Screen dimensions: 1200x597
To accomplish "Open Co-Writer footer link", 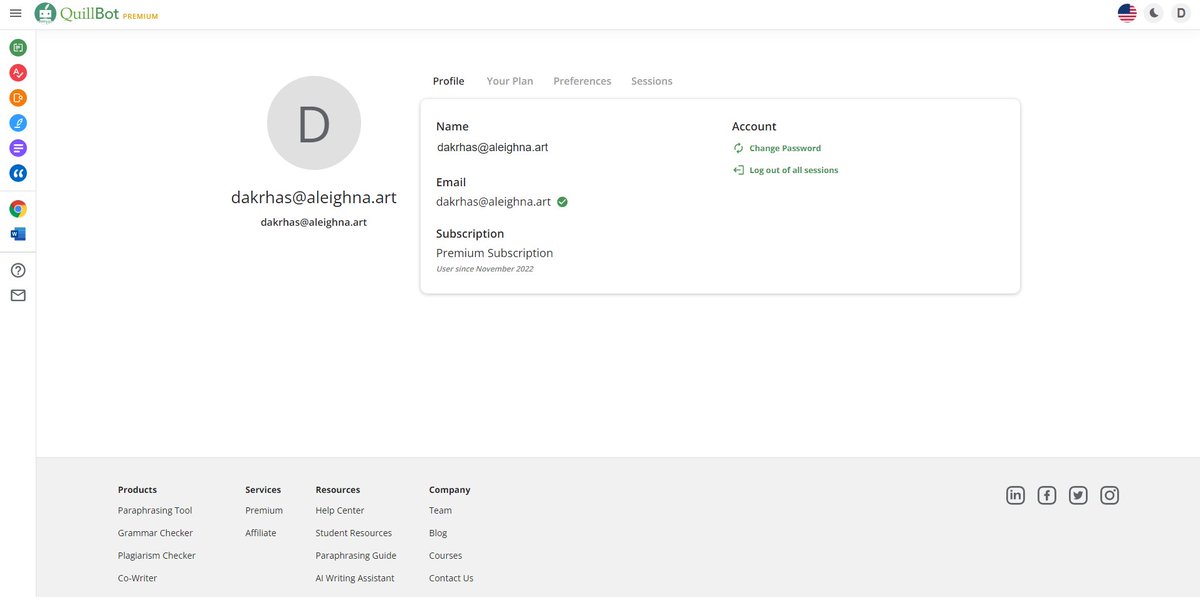I will point(137,578).
